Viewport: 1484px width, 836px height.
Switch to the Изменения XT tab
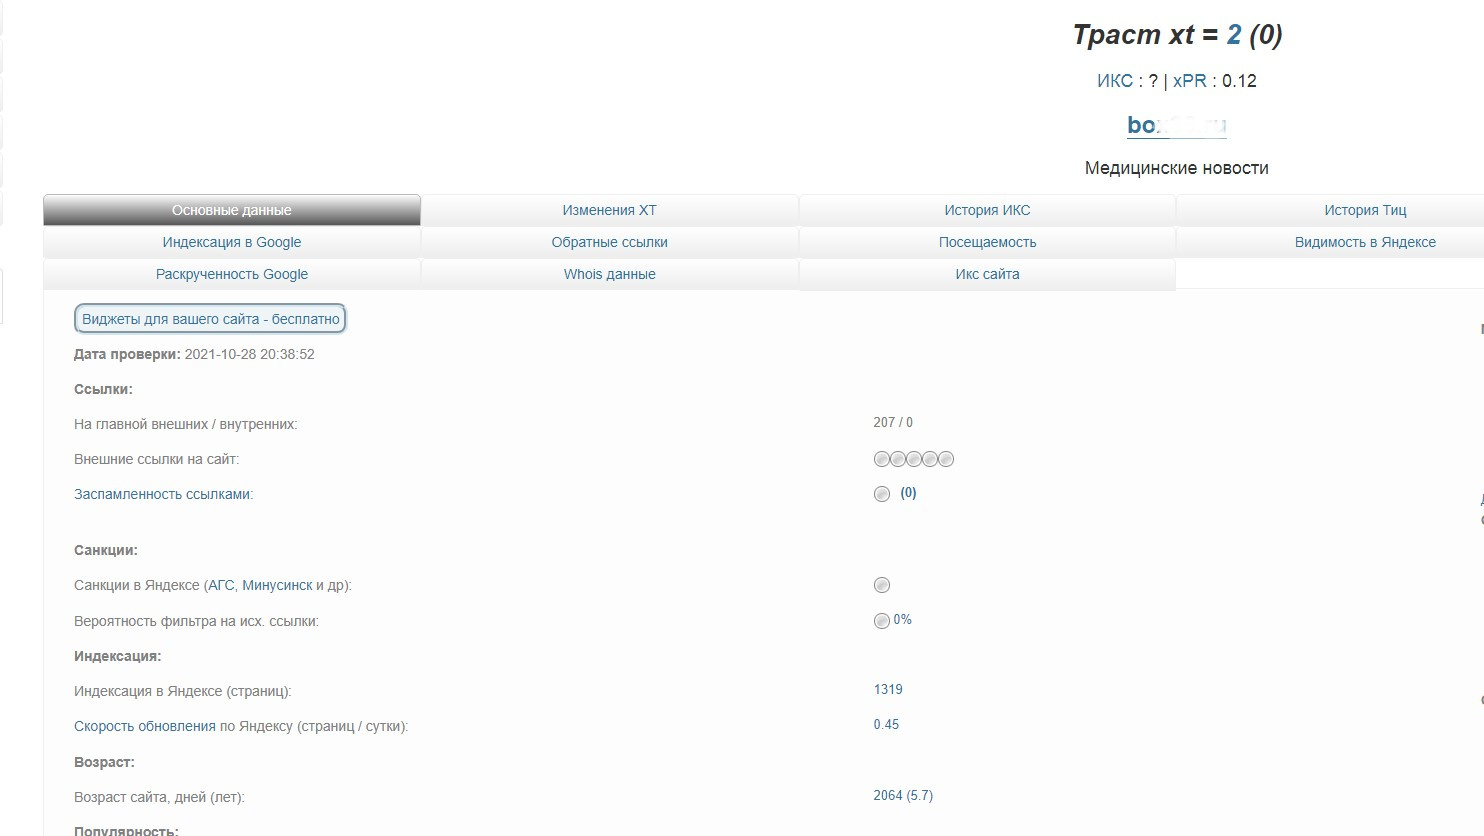(x=609, y=210)
